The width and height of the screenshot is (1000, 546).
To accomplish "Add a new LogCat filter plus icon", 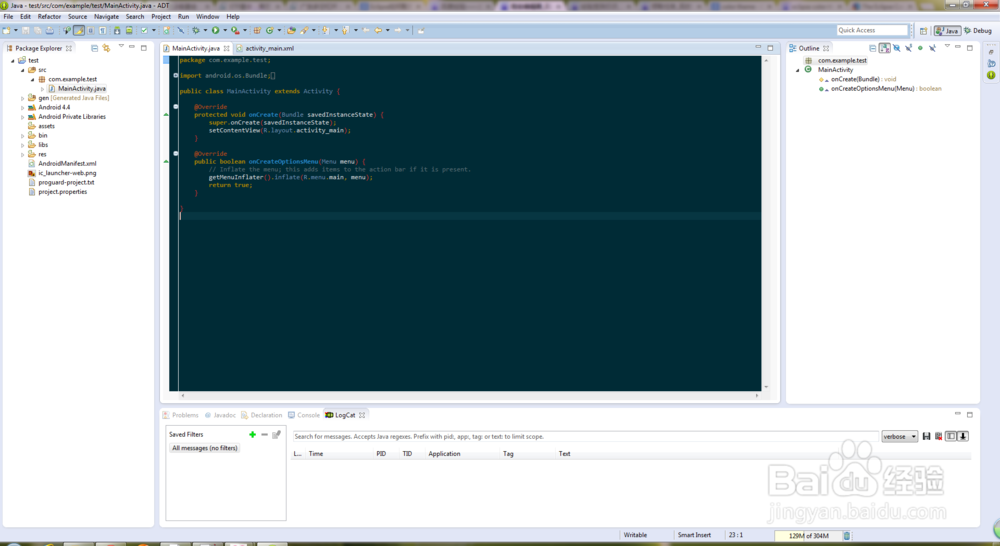I will 253,434.
